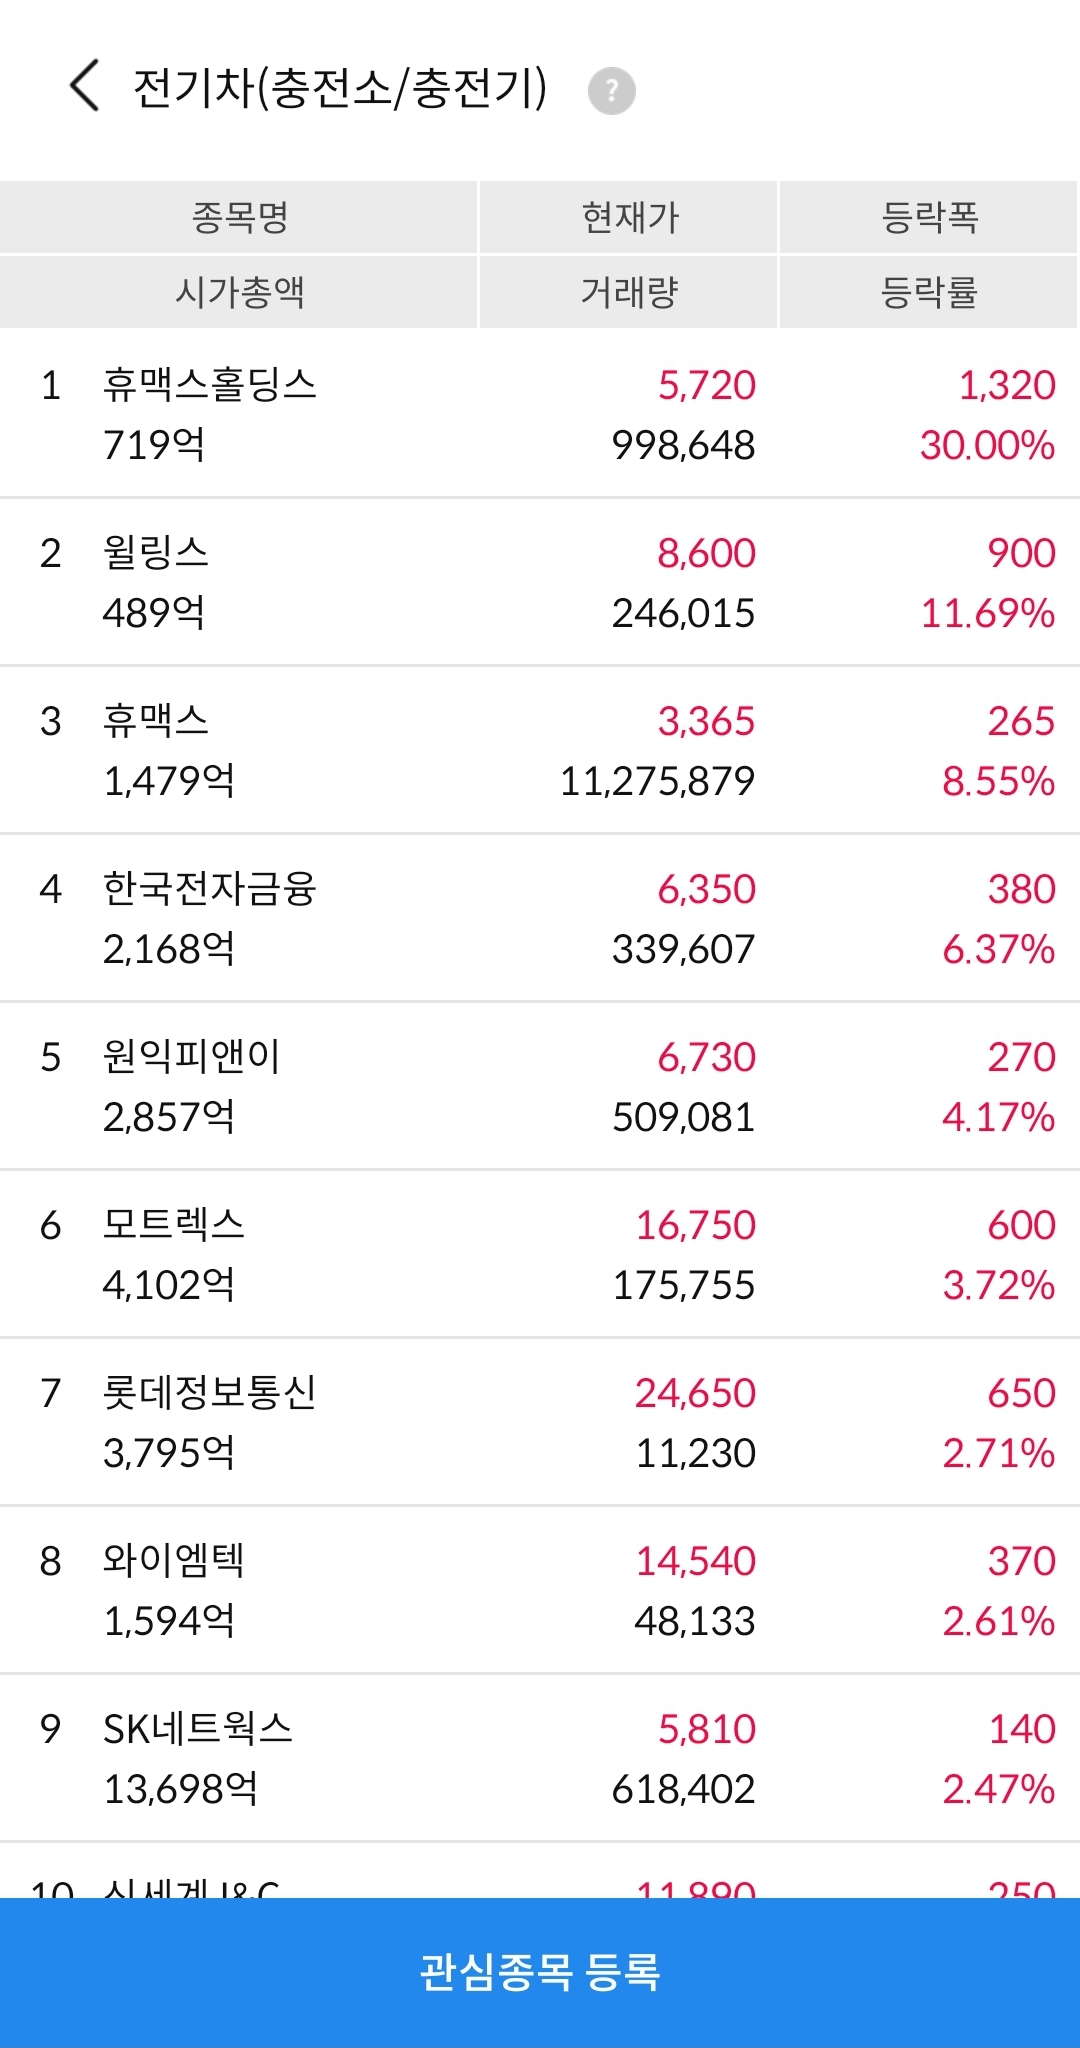Open the question mark help icon

611,91
